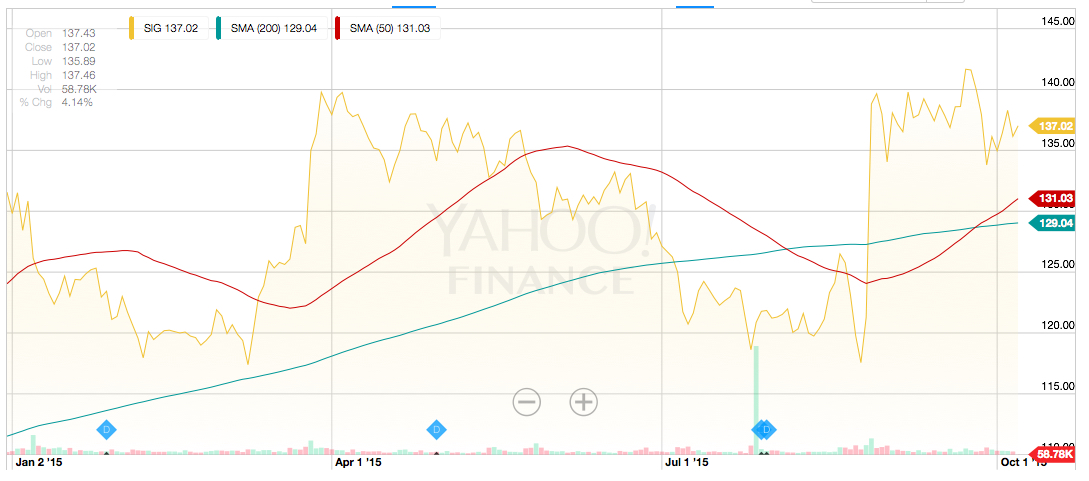Open the dividend marker near January 2015
1089x481 pixels.
click(107, 430)
